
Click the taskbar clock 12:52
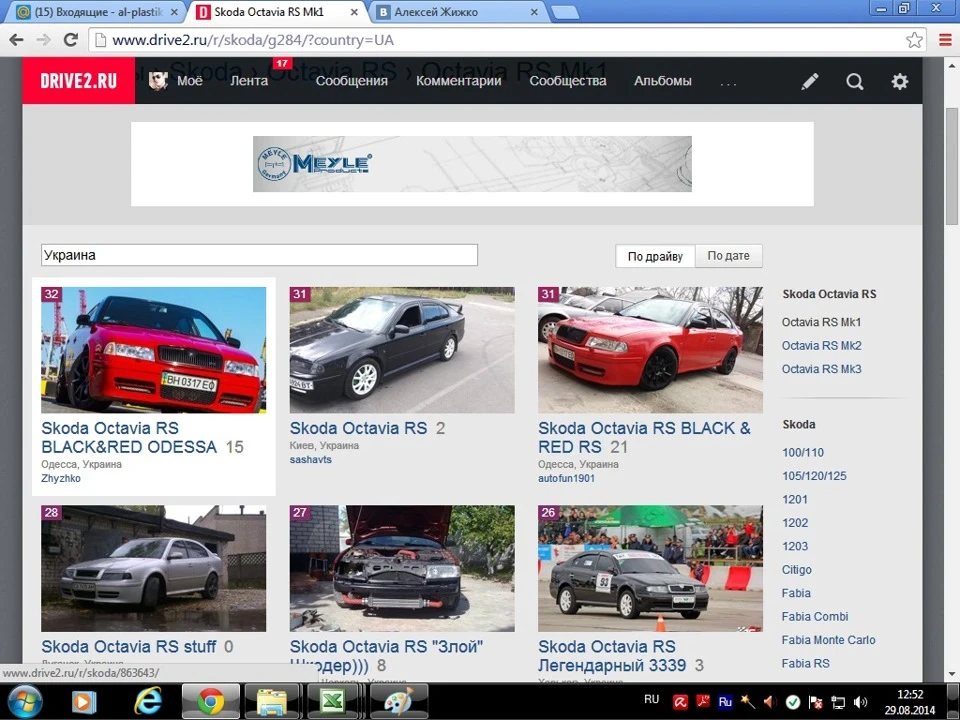[x=910, y=695]
